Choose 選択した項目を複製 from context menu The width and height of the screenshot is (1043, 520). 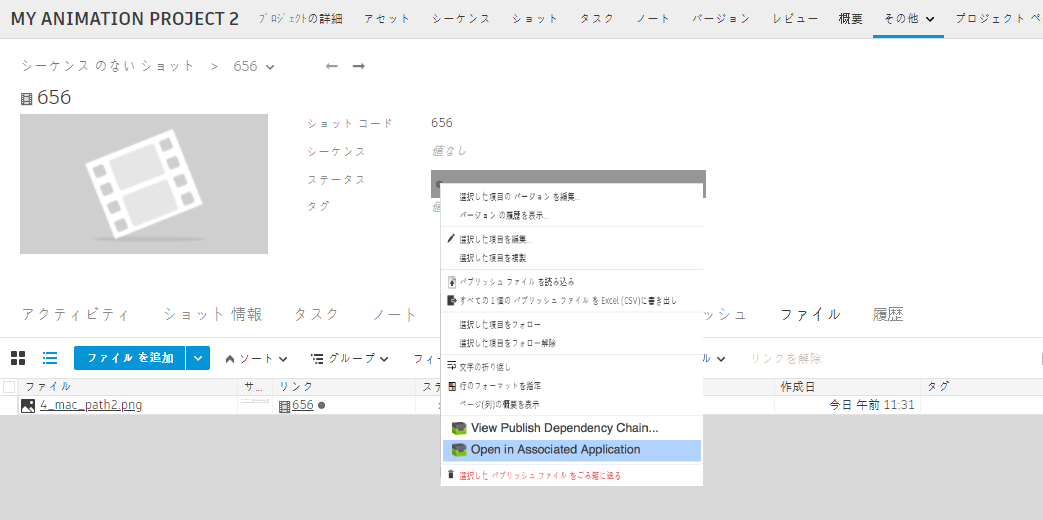492,257
